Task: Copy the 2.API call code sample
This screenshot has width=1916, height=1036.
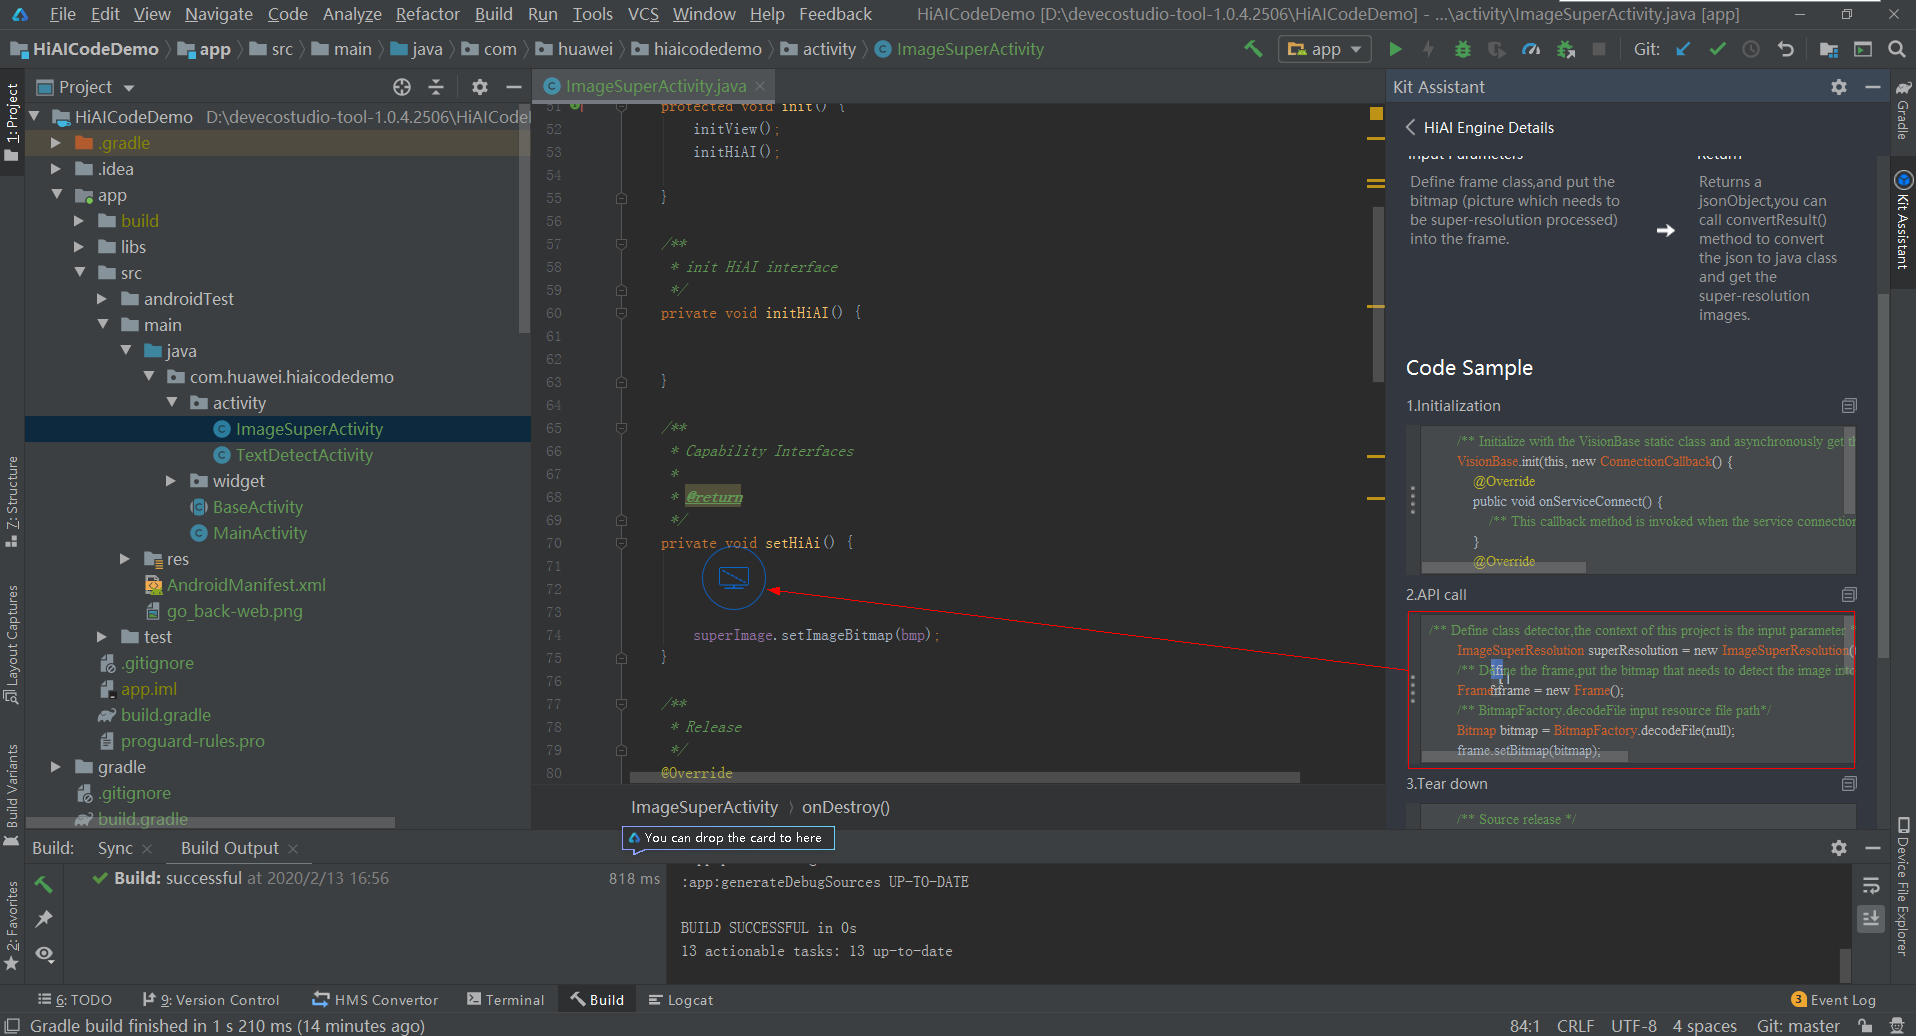Action: (x=1849, y=595)
